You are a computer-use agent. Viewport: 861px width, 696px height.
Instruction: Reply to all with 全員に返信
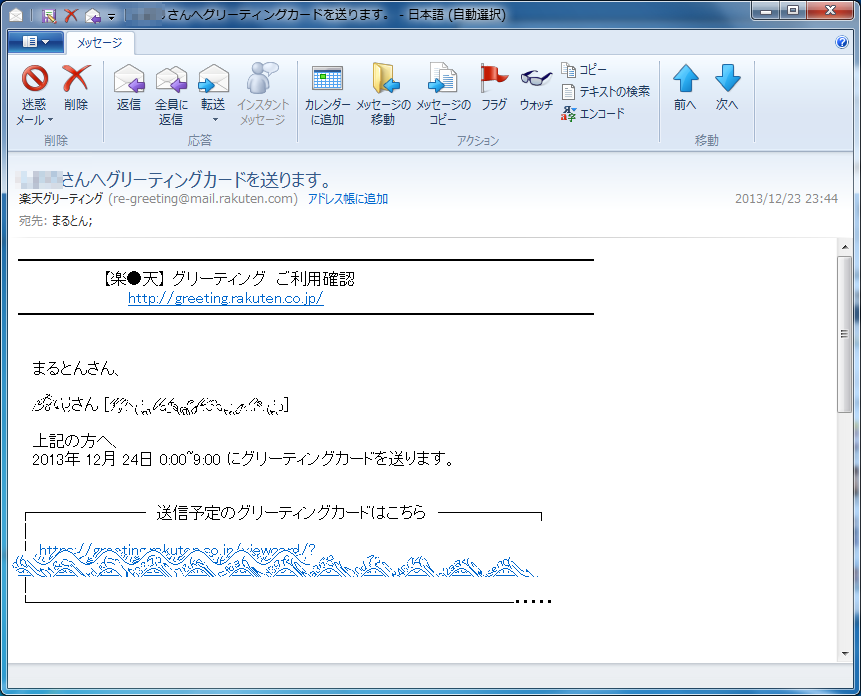coord(171,94)
